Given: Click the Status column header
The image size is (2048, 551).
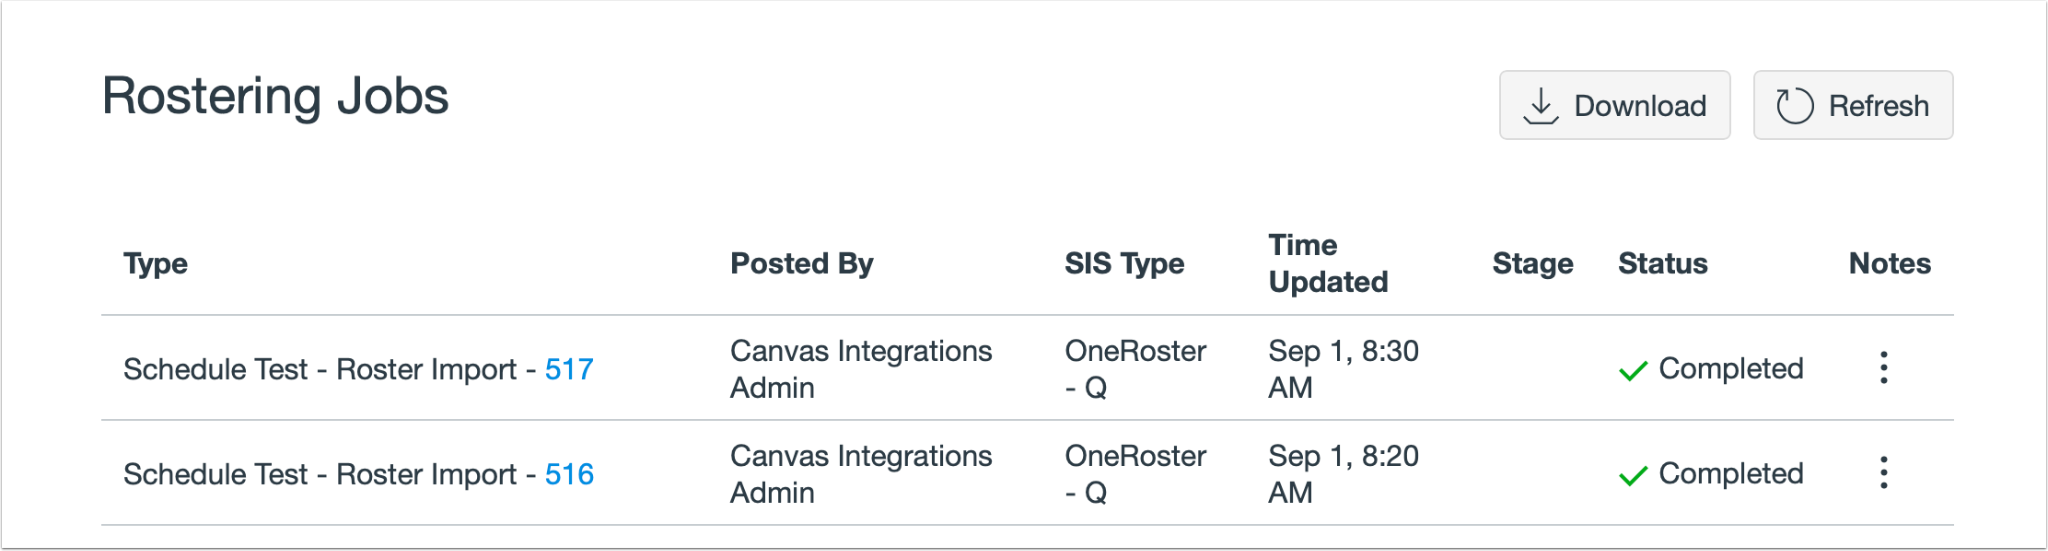Looking at the screenshot, I should click(x=1662, y=264).
